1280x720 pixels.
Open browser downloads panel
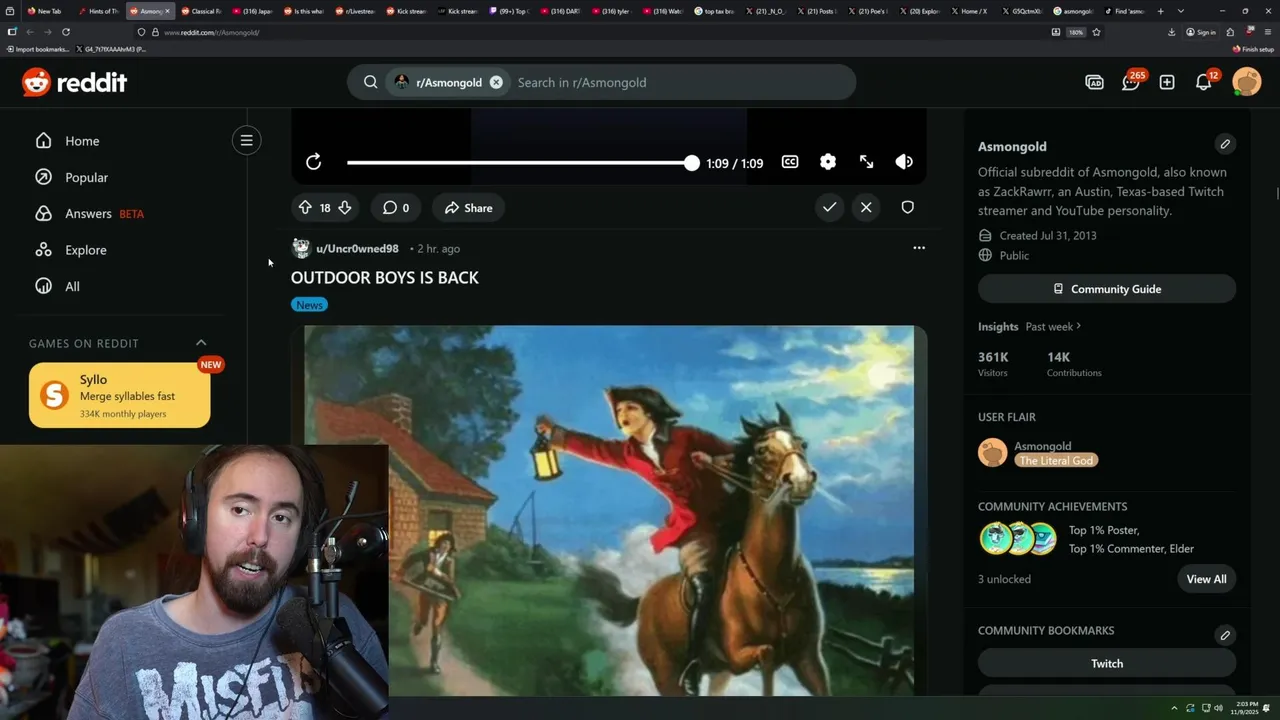coord(1171,32)
